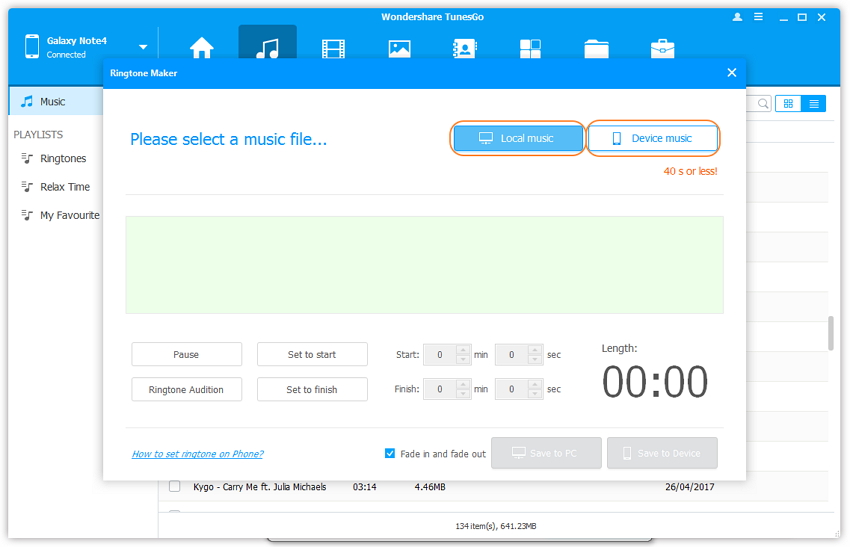Switch to list view icon
Viewport: 850px width, 547px height.
[x=814, y=103]
